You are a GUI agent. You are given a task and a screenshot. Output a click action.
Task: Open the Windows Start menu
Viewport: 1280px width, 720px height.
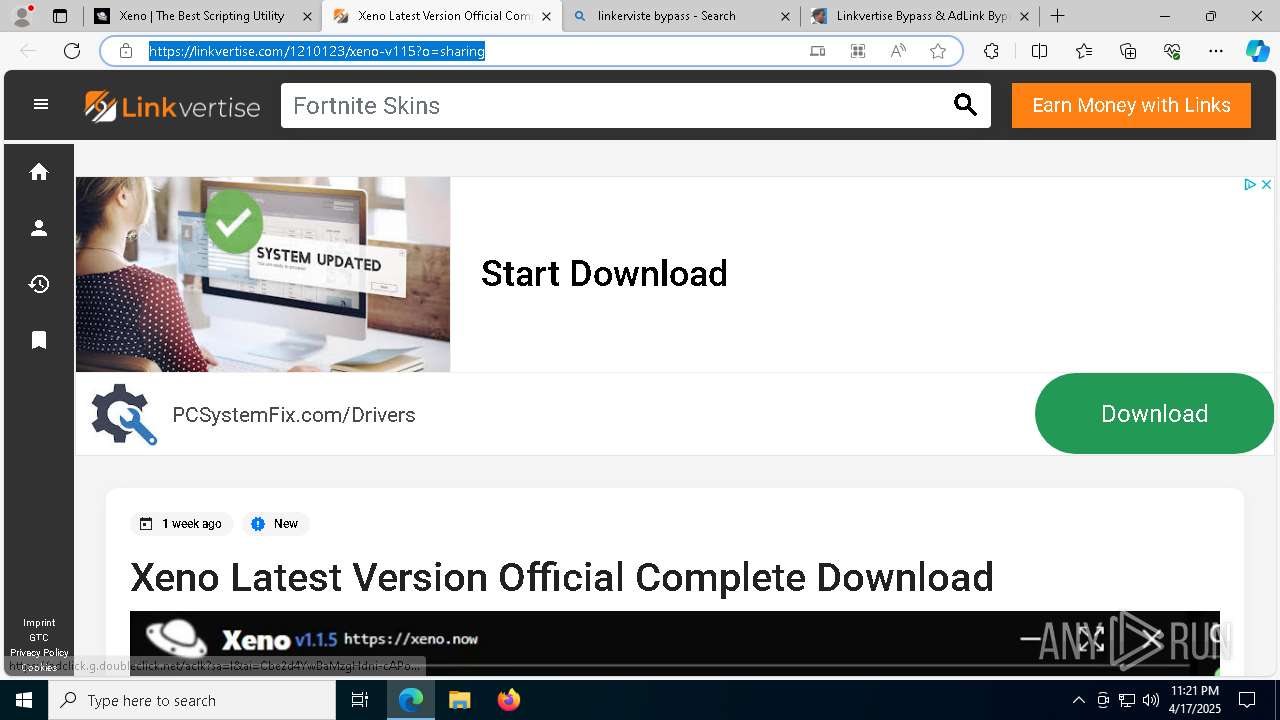coord(24,700)
